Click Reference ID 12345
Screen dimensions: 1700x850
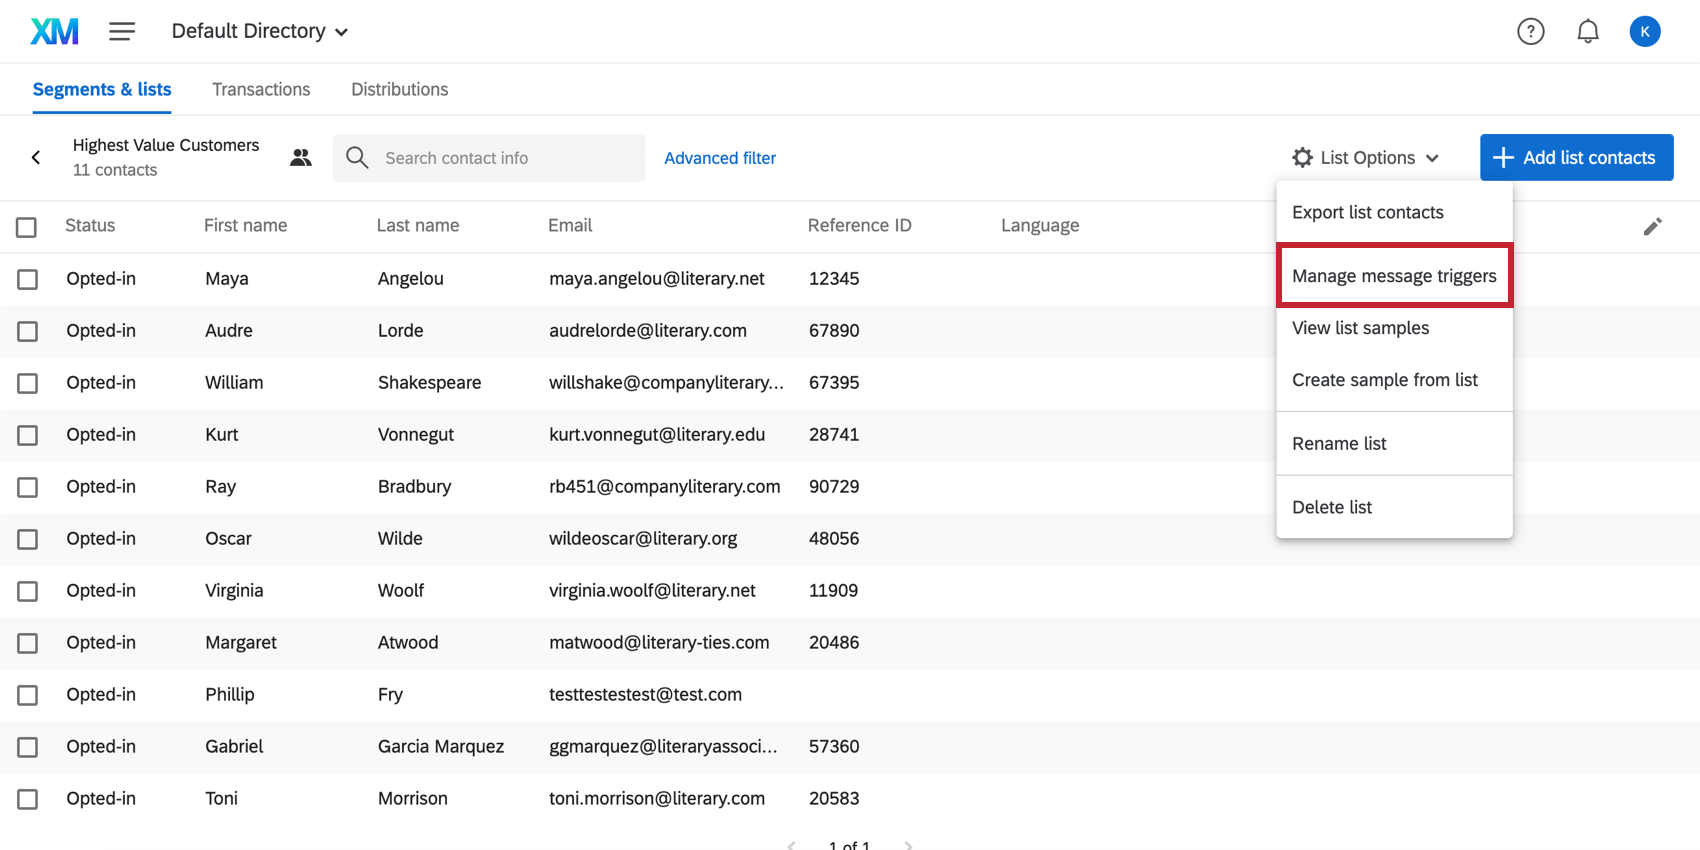click(834, 279)
